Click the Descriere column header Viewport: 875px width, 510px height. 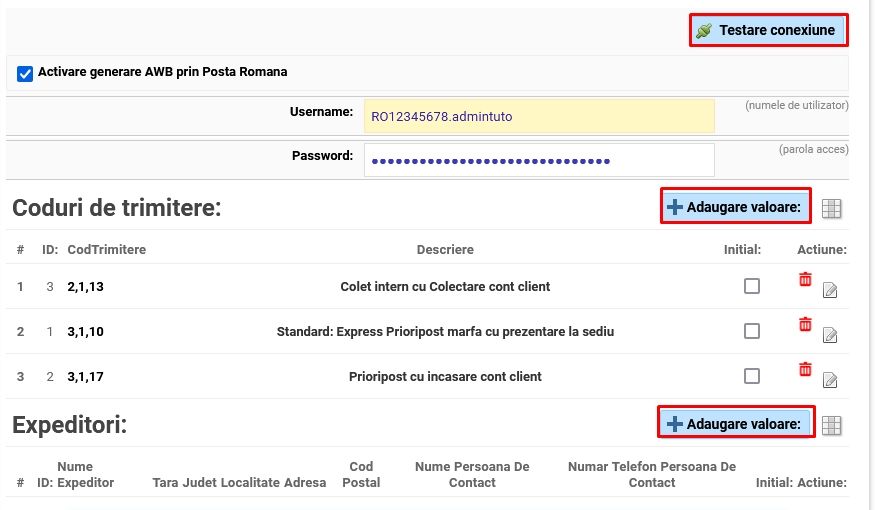(x=445, y=249)
